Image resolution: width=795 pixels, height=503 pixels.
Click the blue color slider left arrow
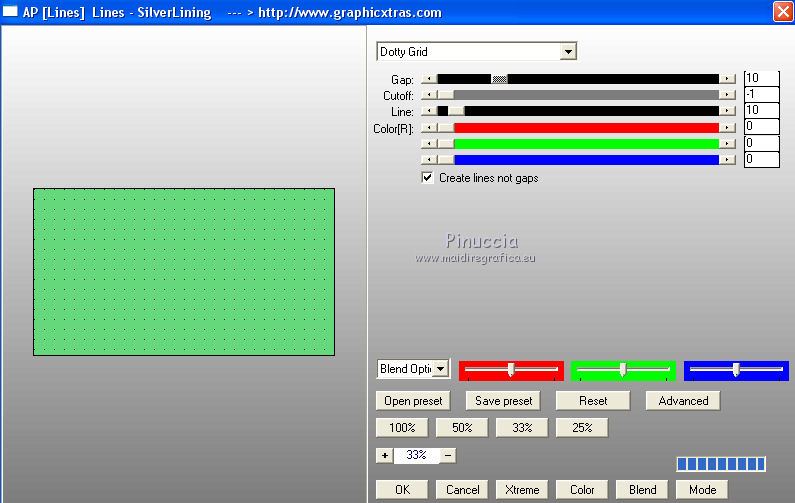(429, 160)
